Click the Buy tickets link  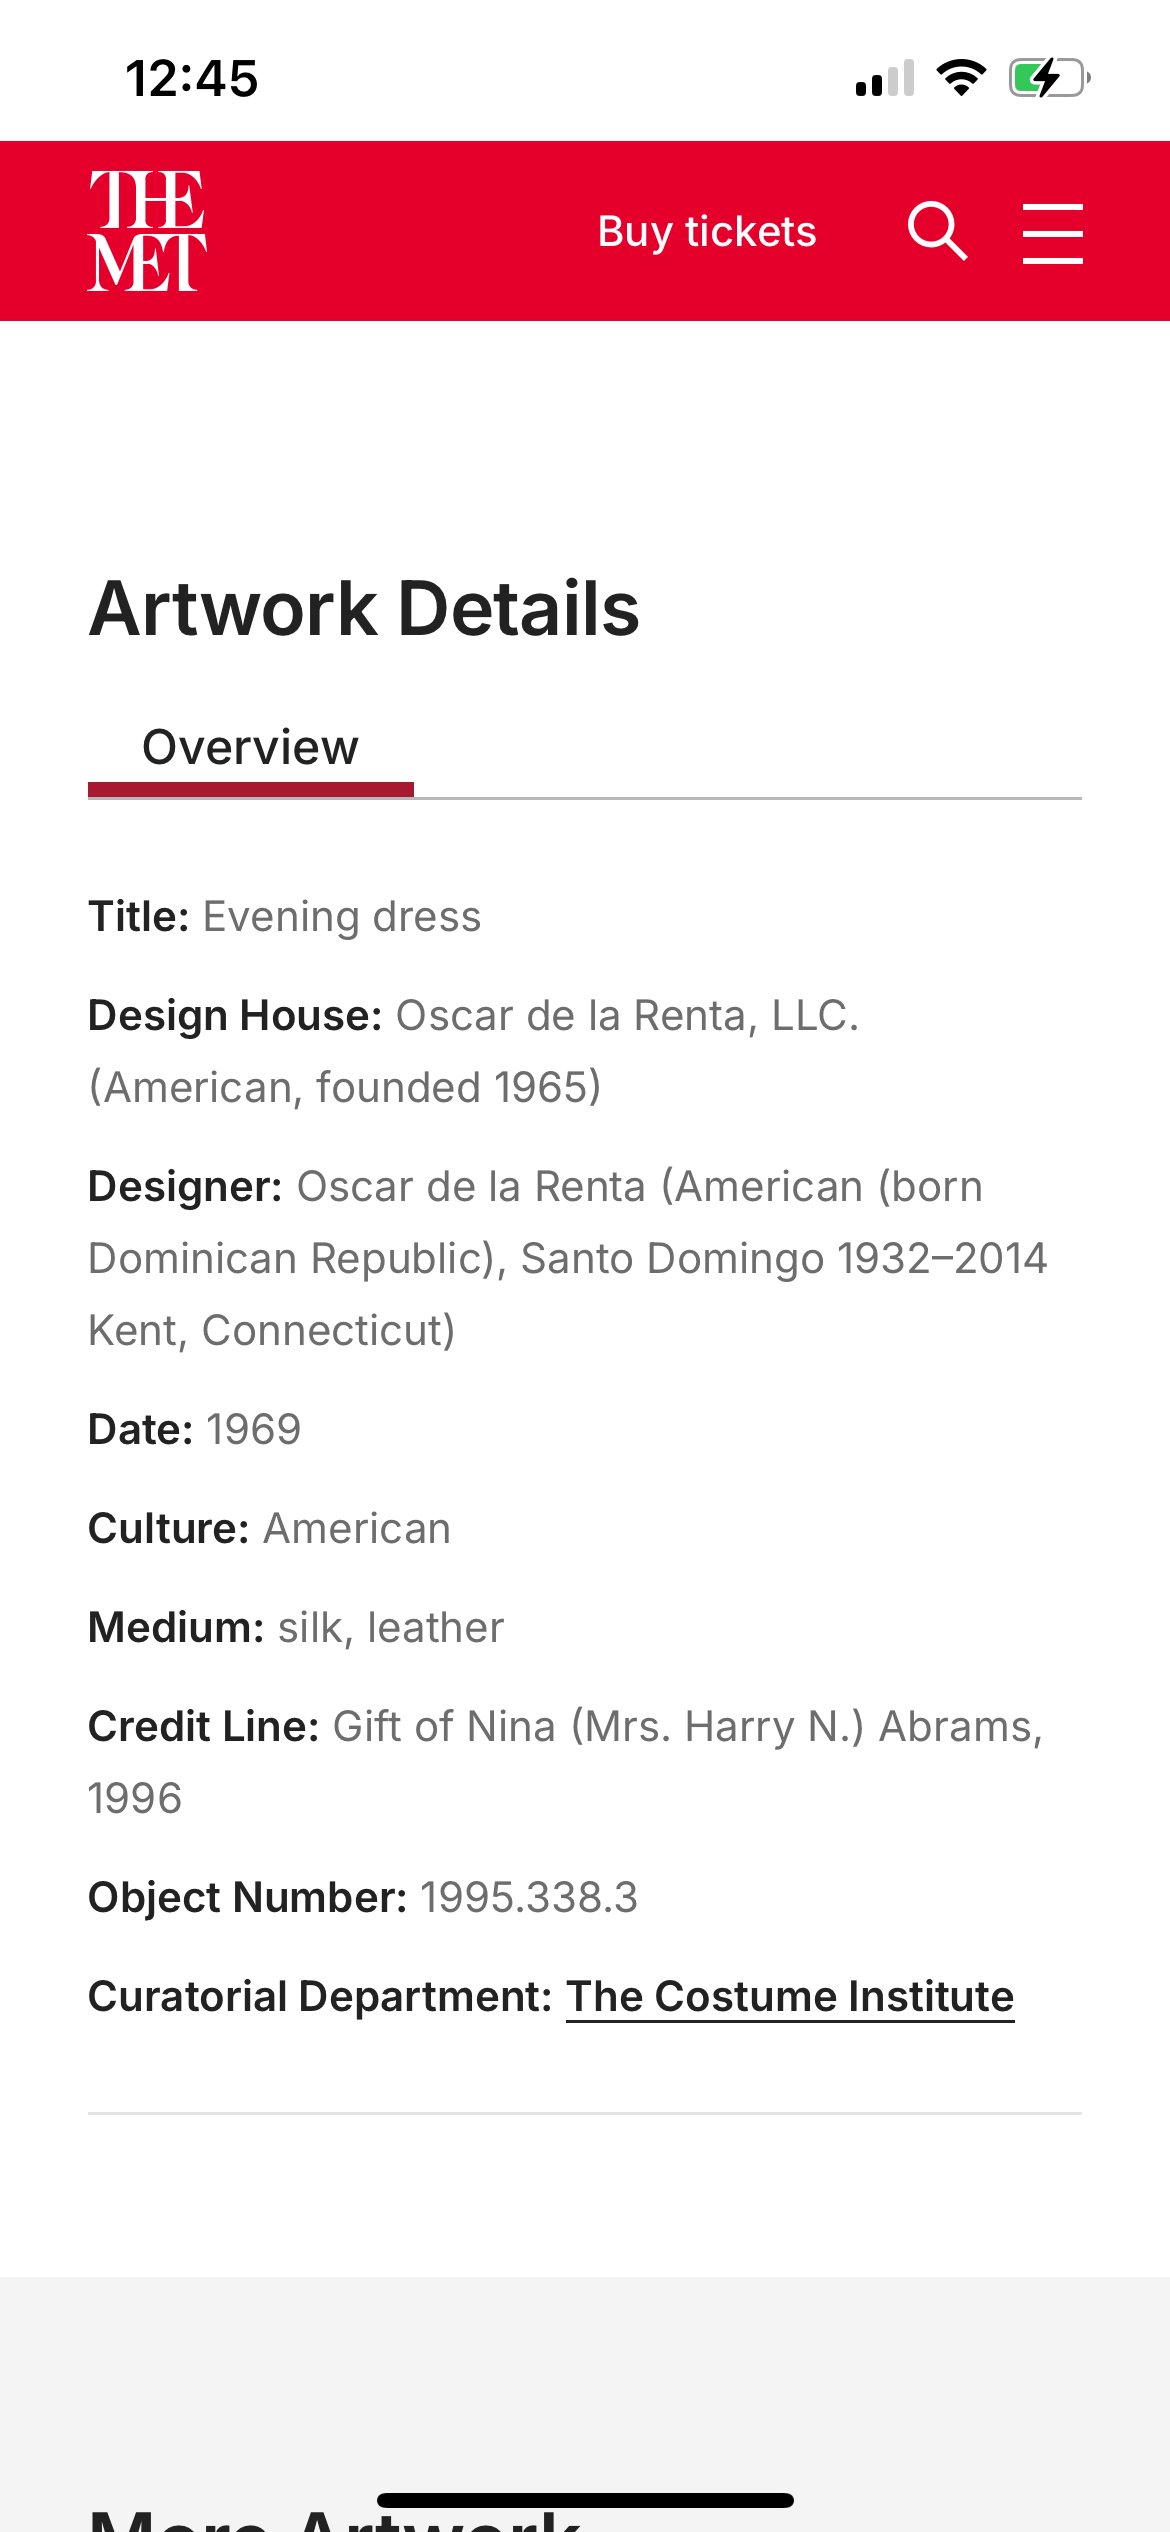[707, 231]
